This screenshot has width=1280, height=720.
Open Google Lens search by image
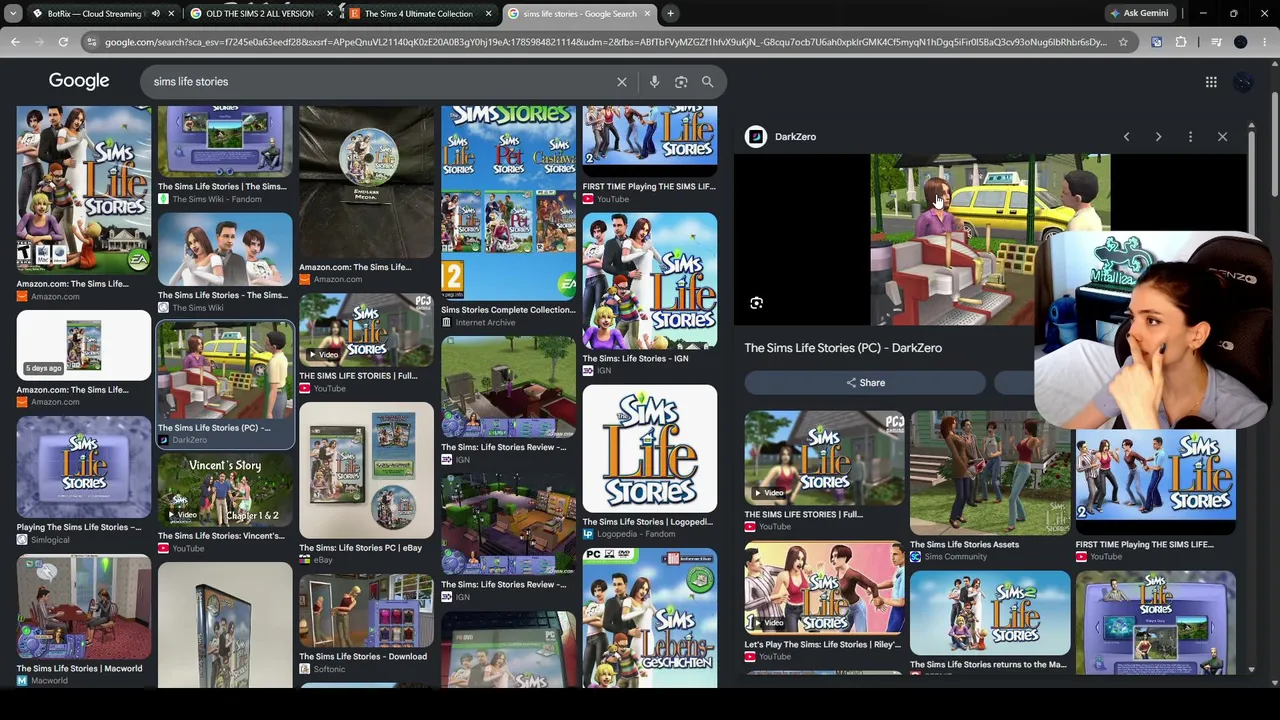coord(681,82)
